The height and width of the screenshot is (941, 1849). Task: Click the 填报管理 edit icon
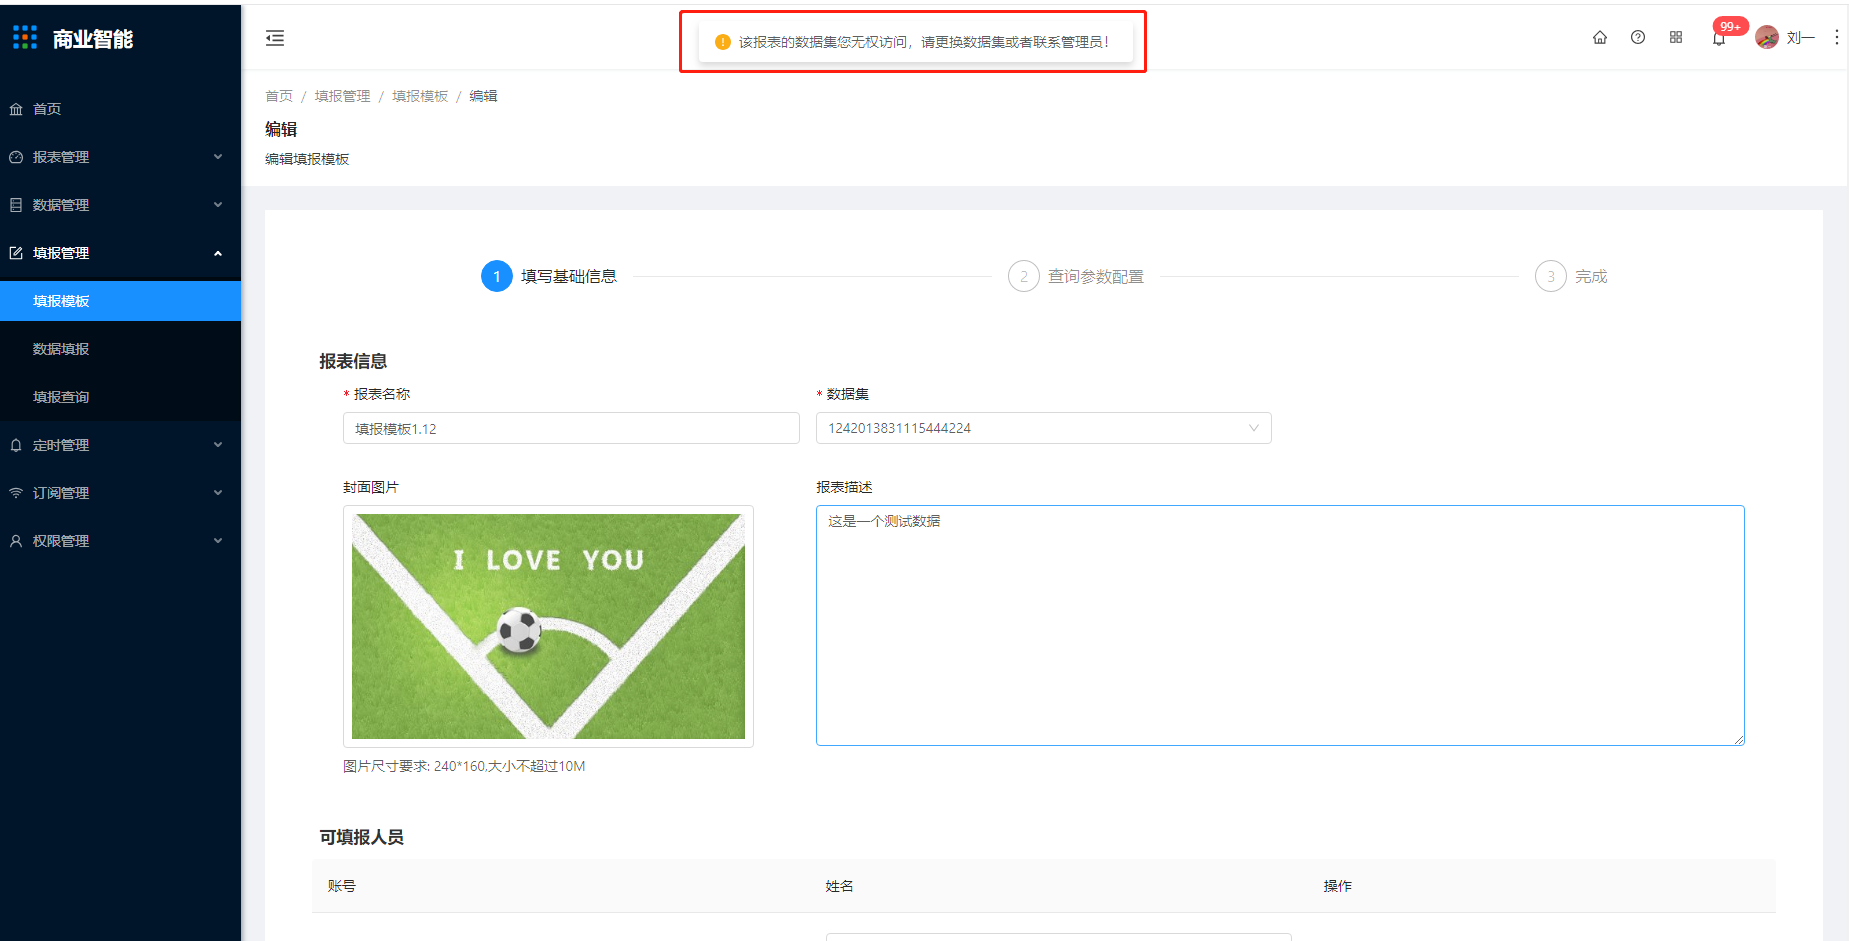point(16,253)
